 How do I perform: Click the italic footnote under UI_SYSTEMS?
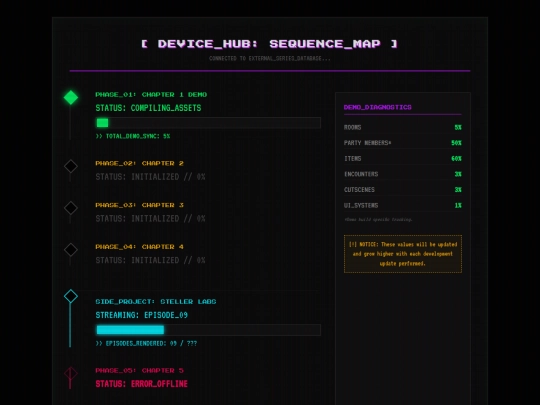tap(378, 219)
